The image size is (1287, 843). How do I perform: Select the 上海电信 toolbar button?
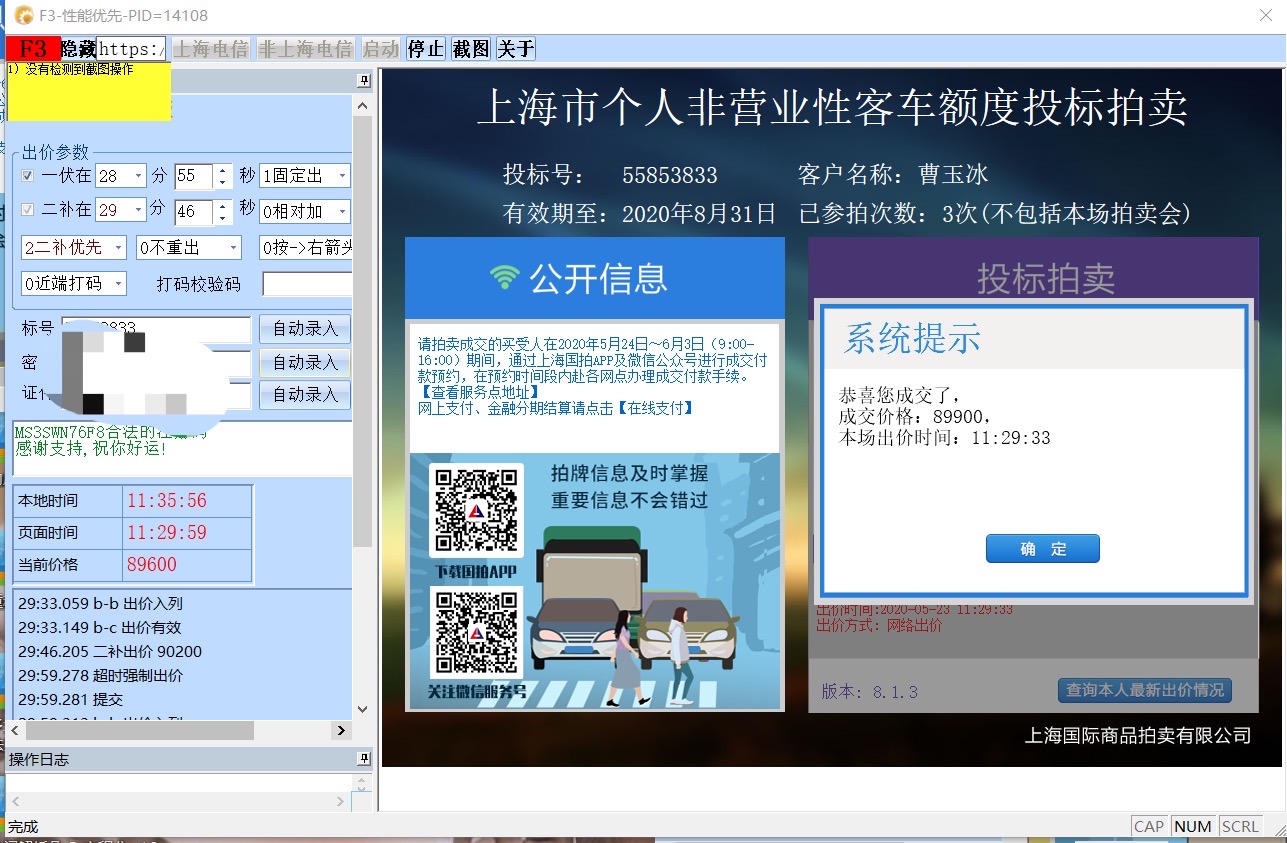coord(211,48)
